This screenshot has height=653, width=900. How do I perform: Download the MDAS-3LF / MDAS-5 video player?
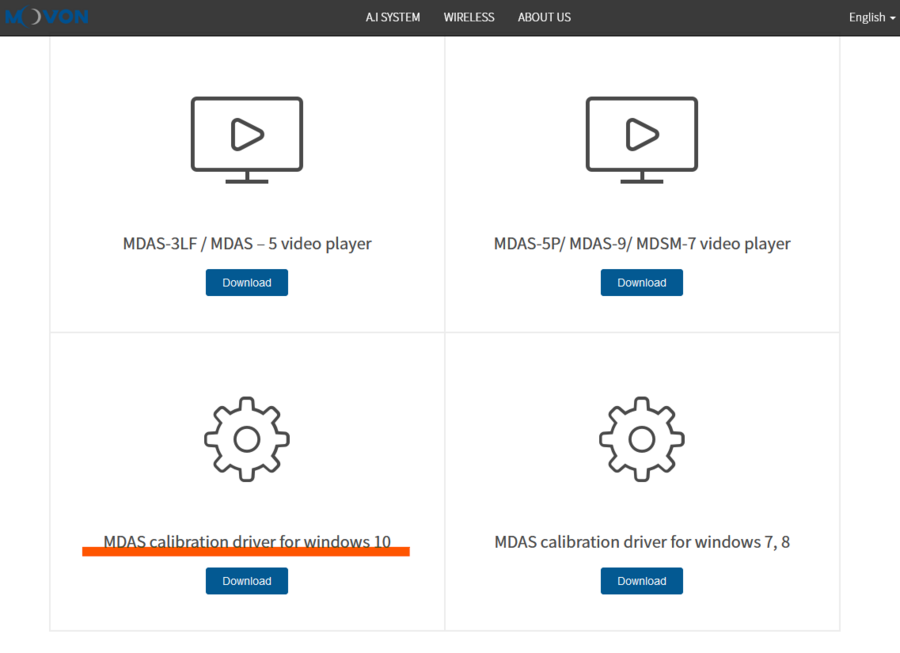246,282
